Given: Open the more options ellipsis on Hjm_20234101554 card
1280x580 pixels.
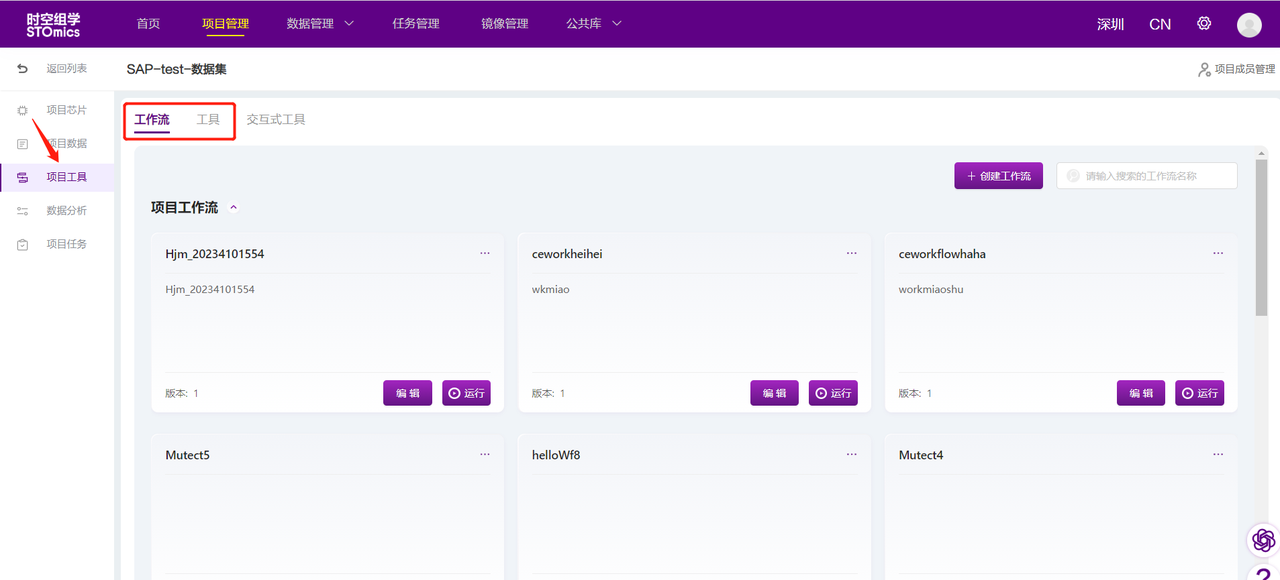Looking at the screenshot, I should click(485, 254).
